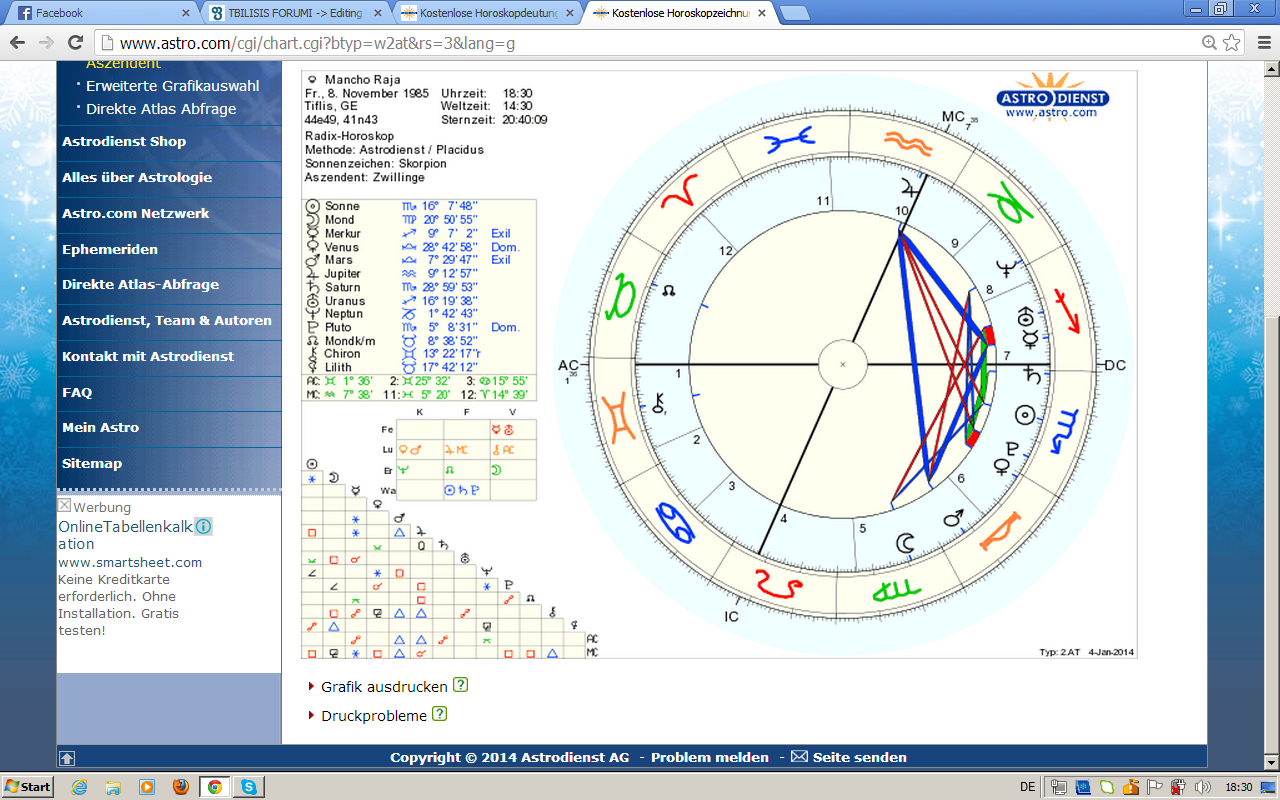Click the up-arrow icon in the footer bar
The width and height of the screenshot is (1280, 800).
pos(67,758)
